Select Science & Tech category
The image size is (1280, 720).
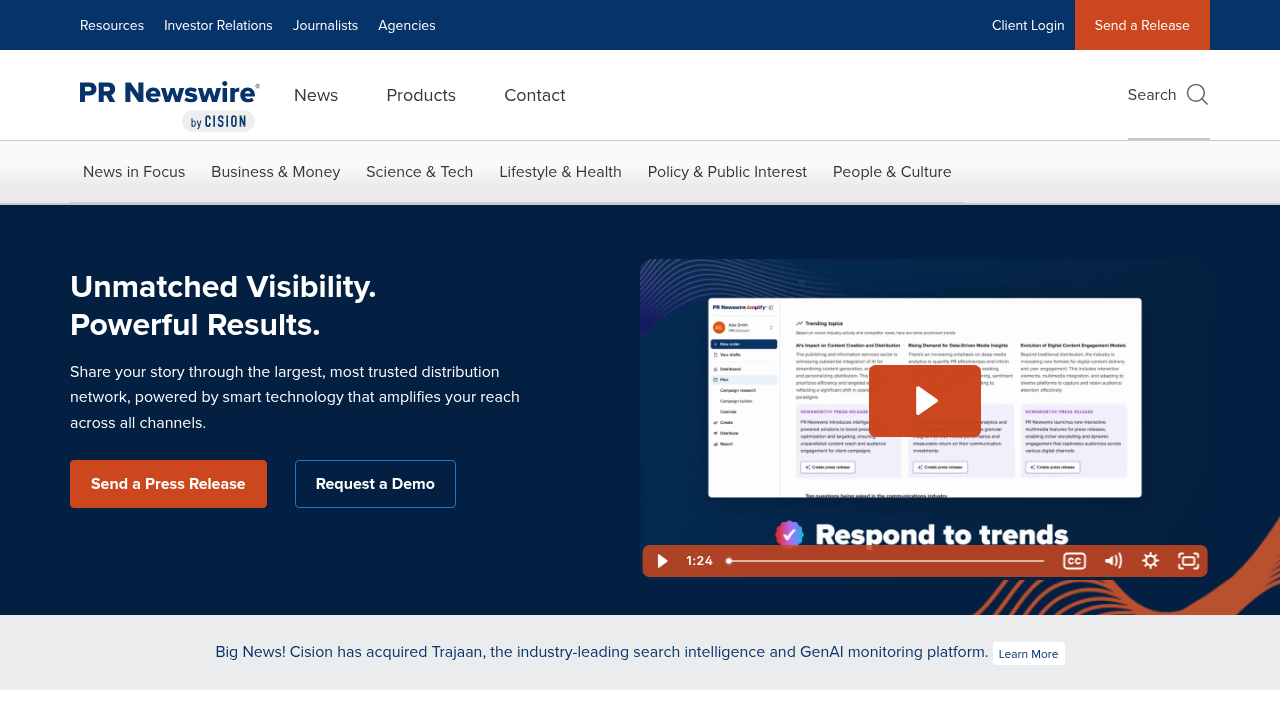click(420, 172)
